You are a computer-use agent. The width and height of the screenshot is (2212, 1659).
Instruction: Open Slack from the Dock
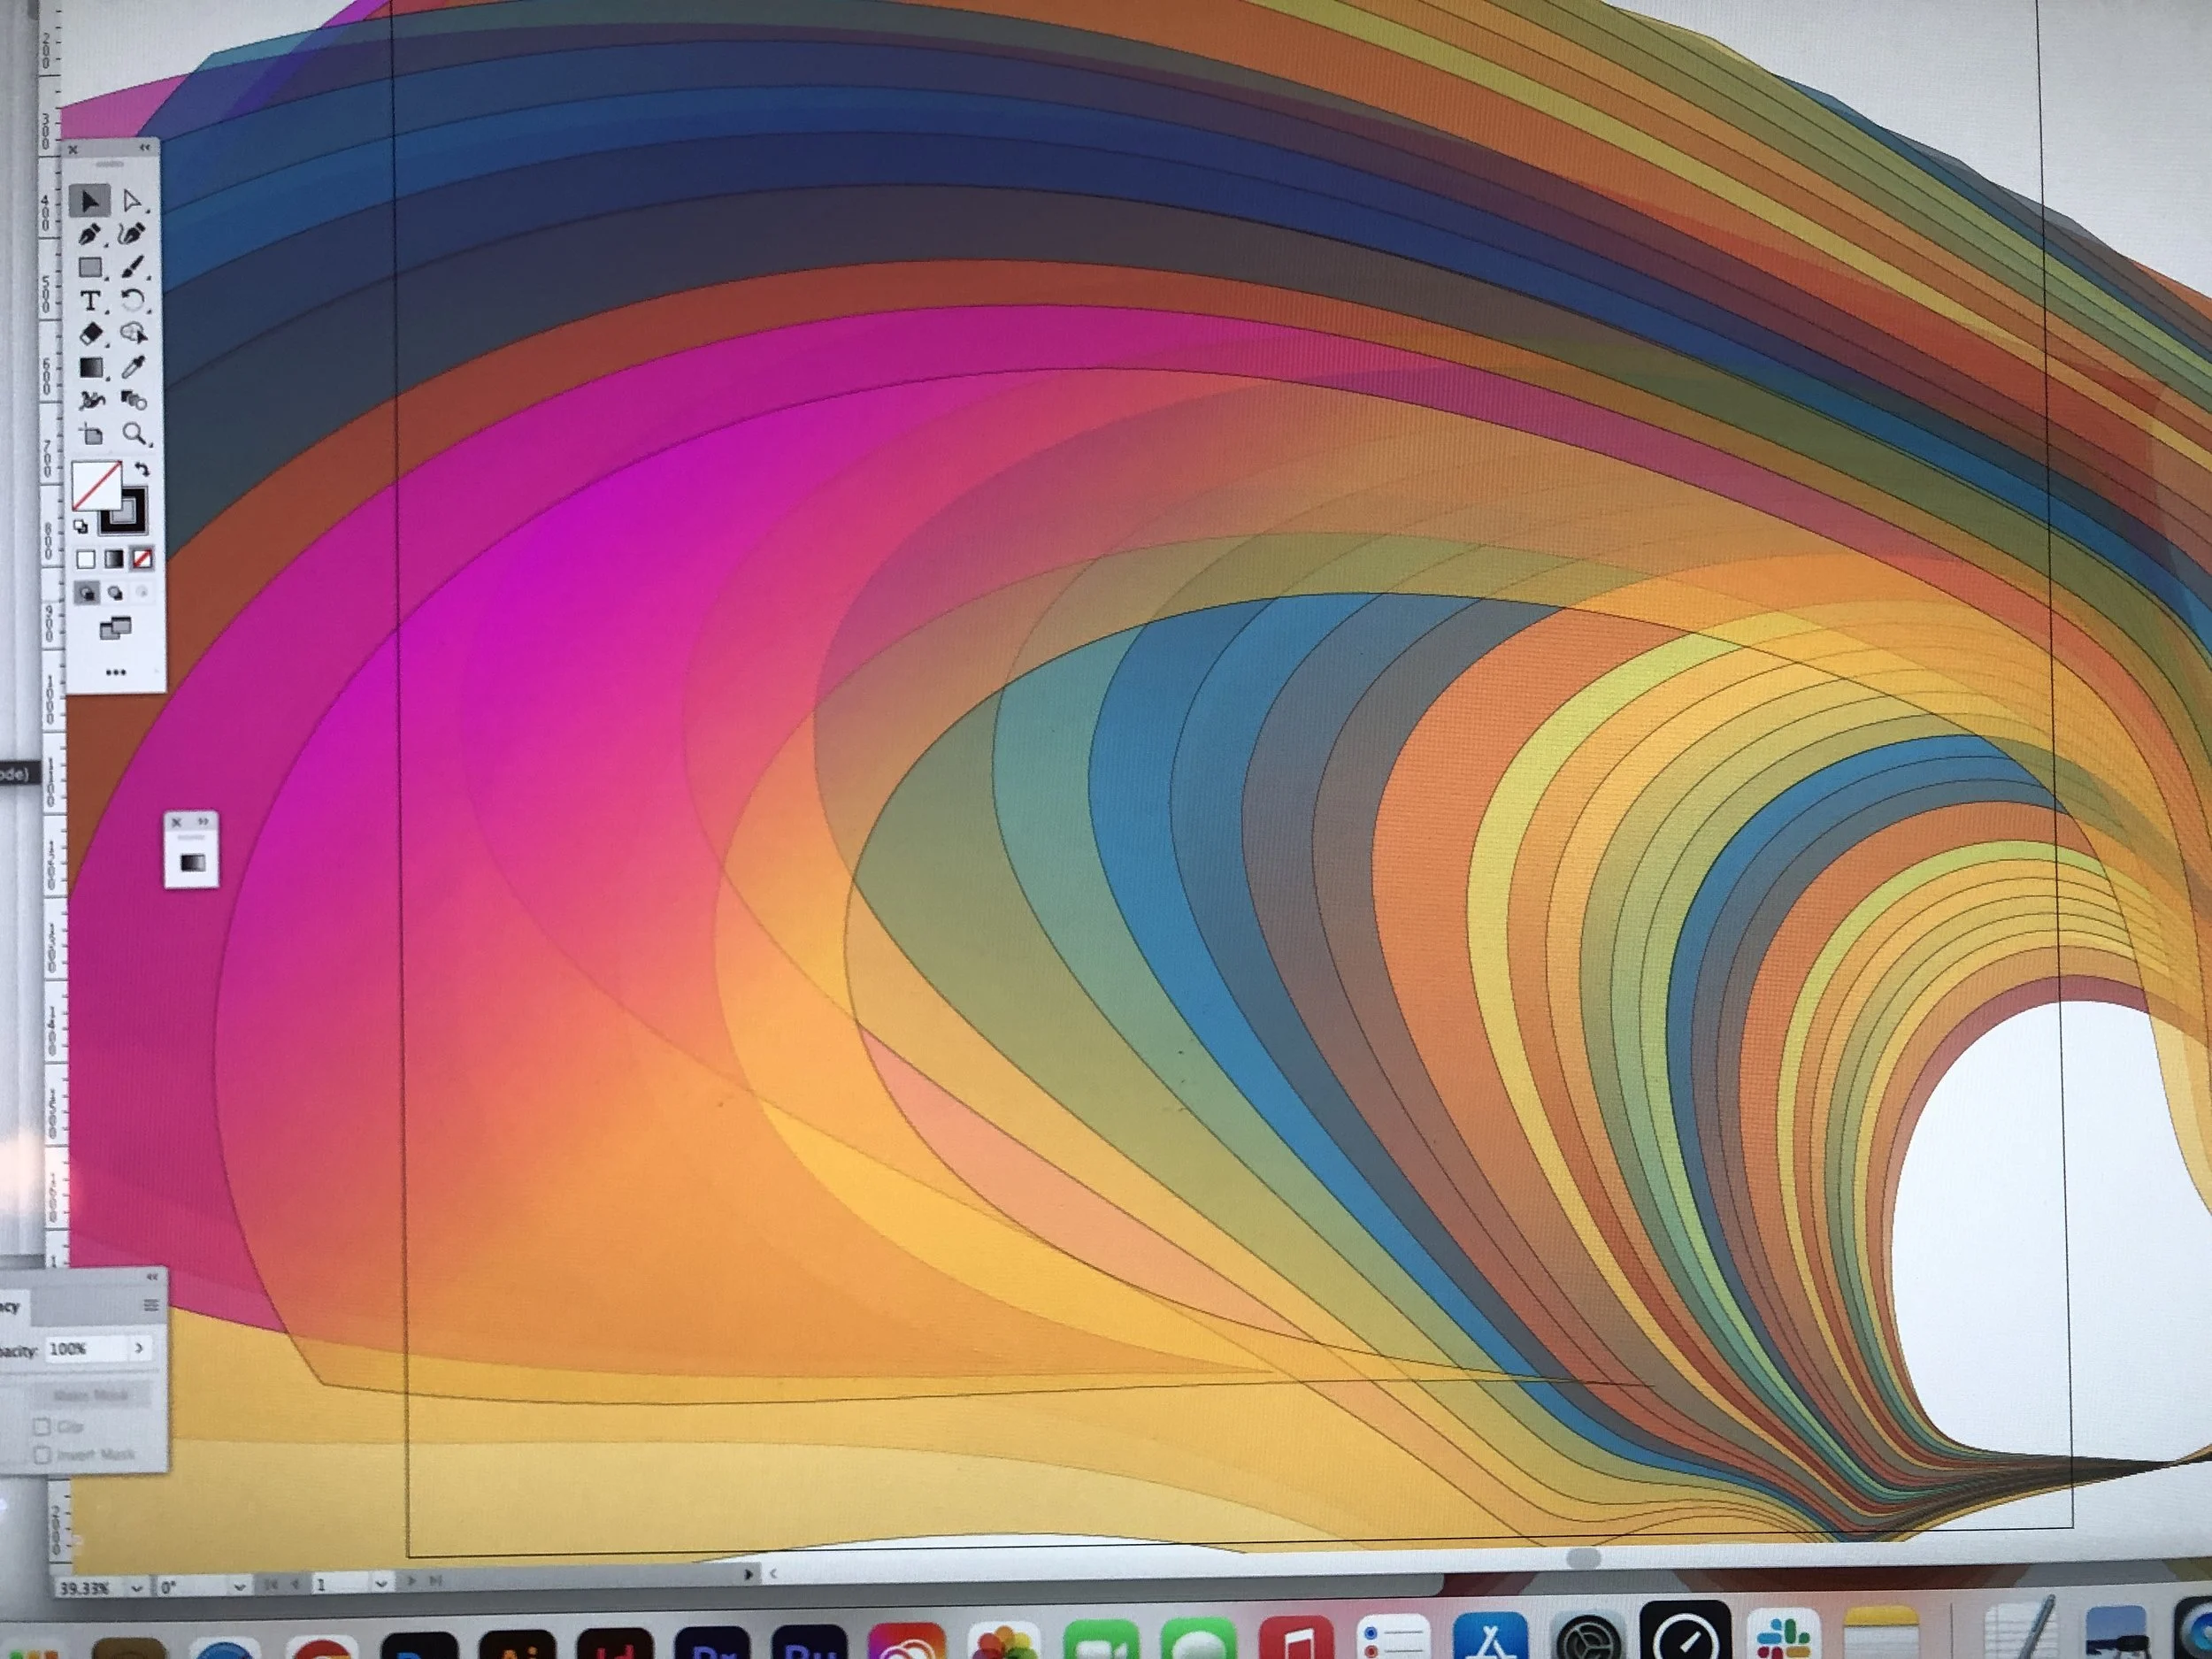point(1784,1637)
